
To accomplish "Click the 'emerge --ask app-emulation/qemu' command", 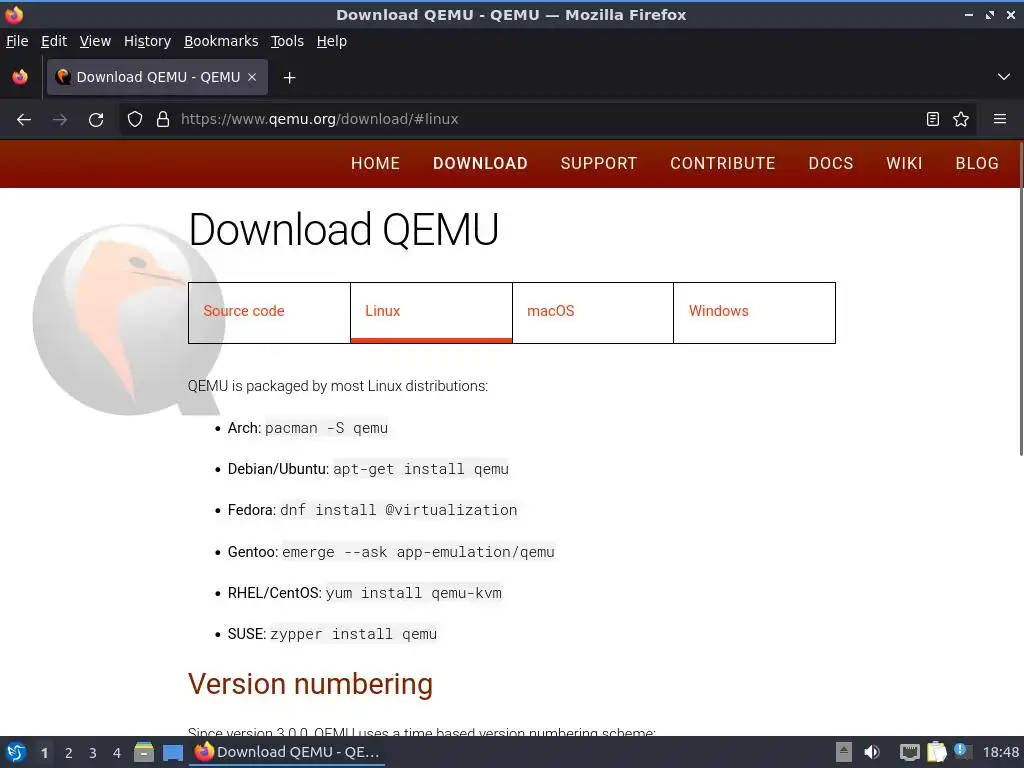I will tap(419, 552).
